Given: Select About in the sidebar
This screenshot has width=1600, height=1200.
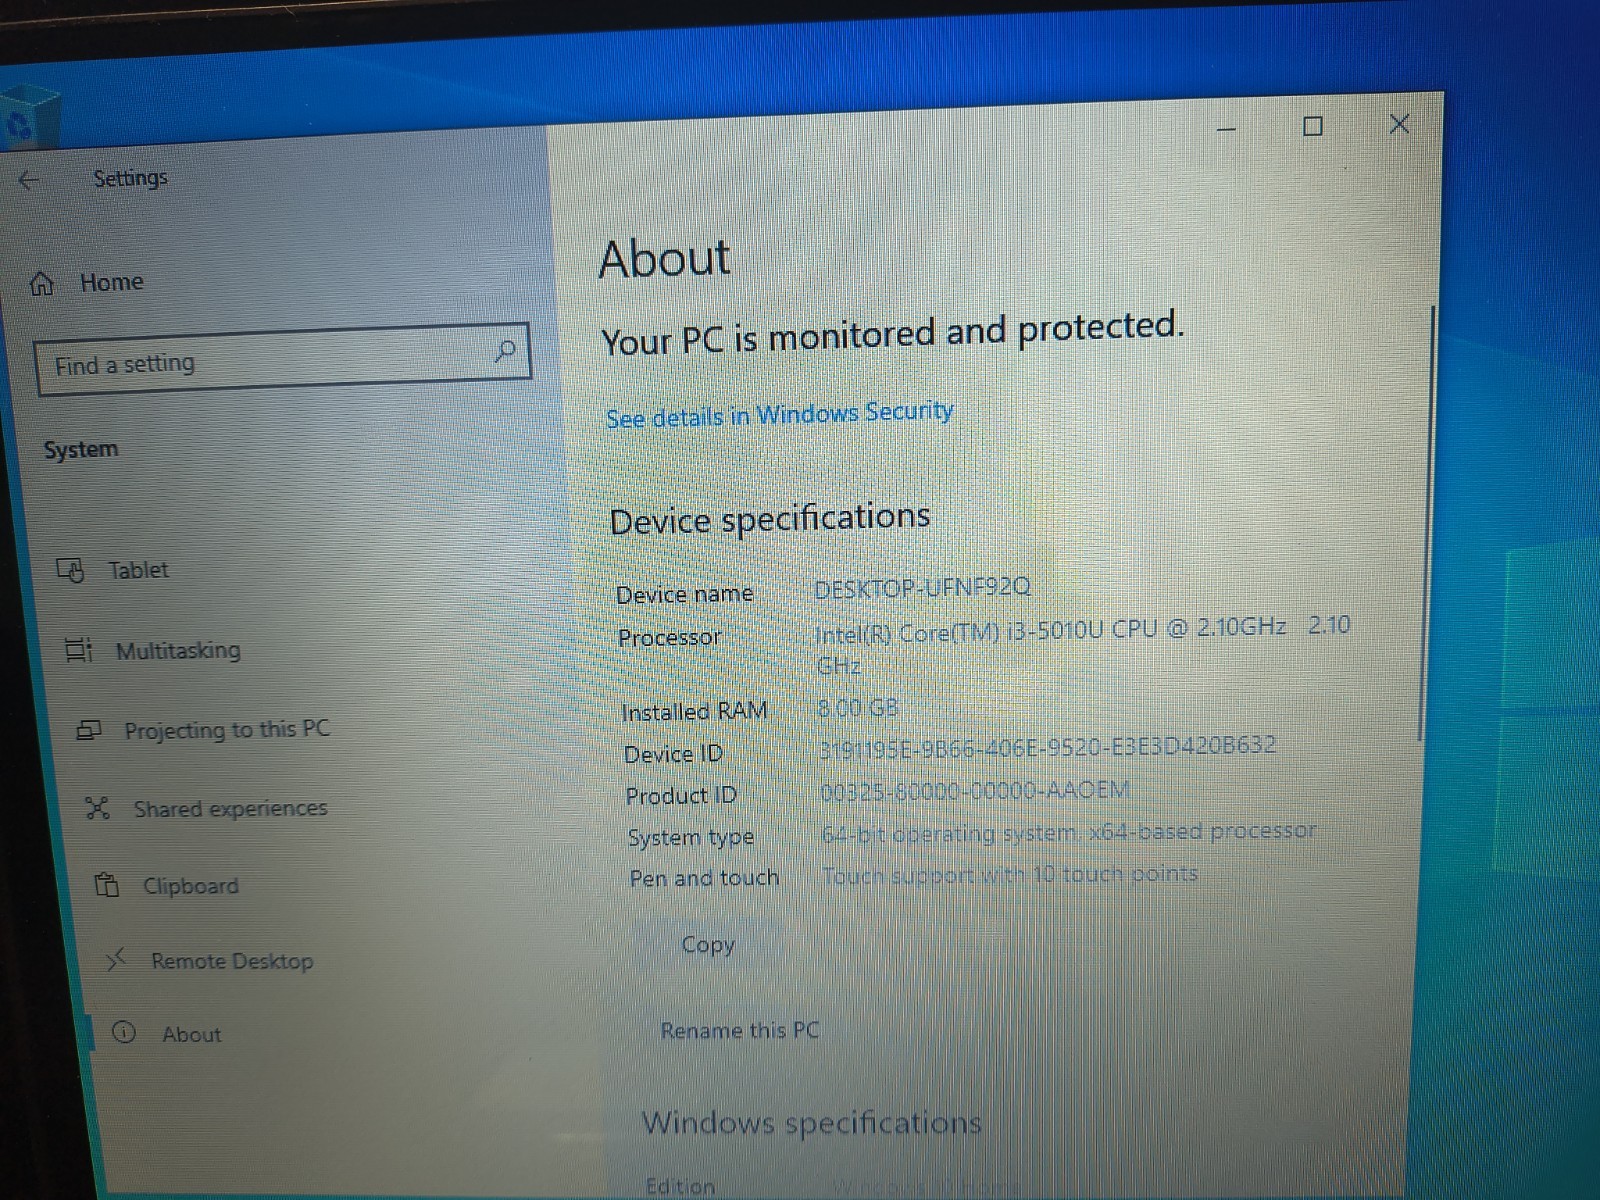Looking at the screenshot, I should [x=191, y=1034].
